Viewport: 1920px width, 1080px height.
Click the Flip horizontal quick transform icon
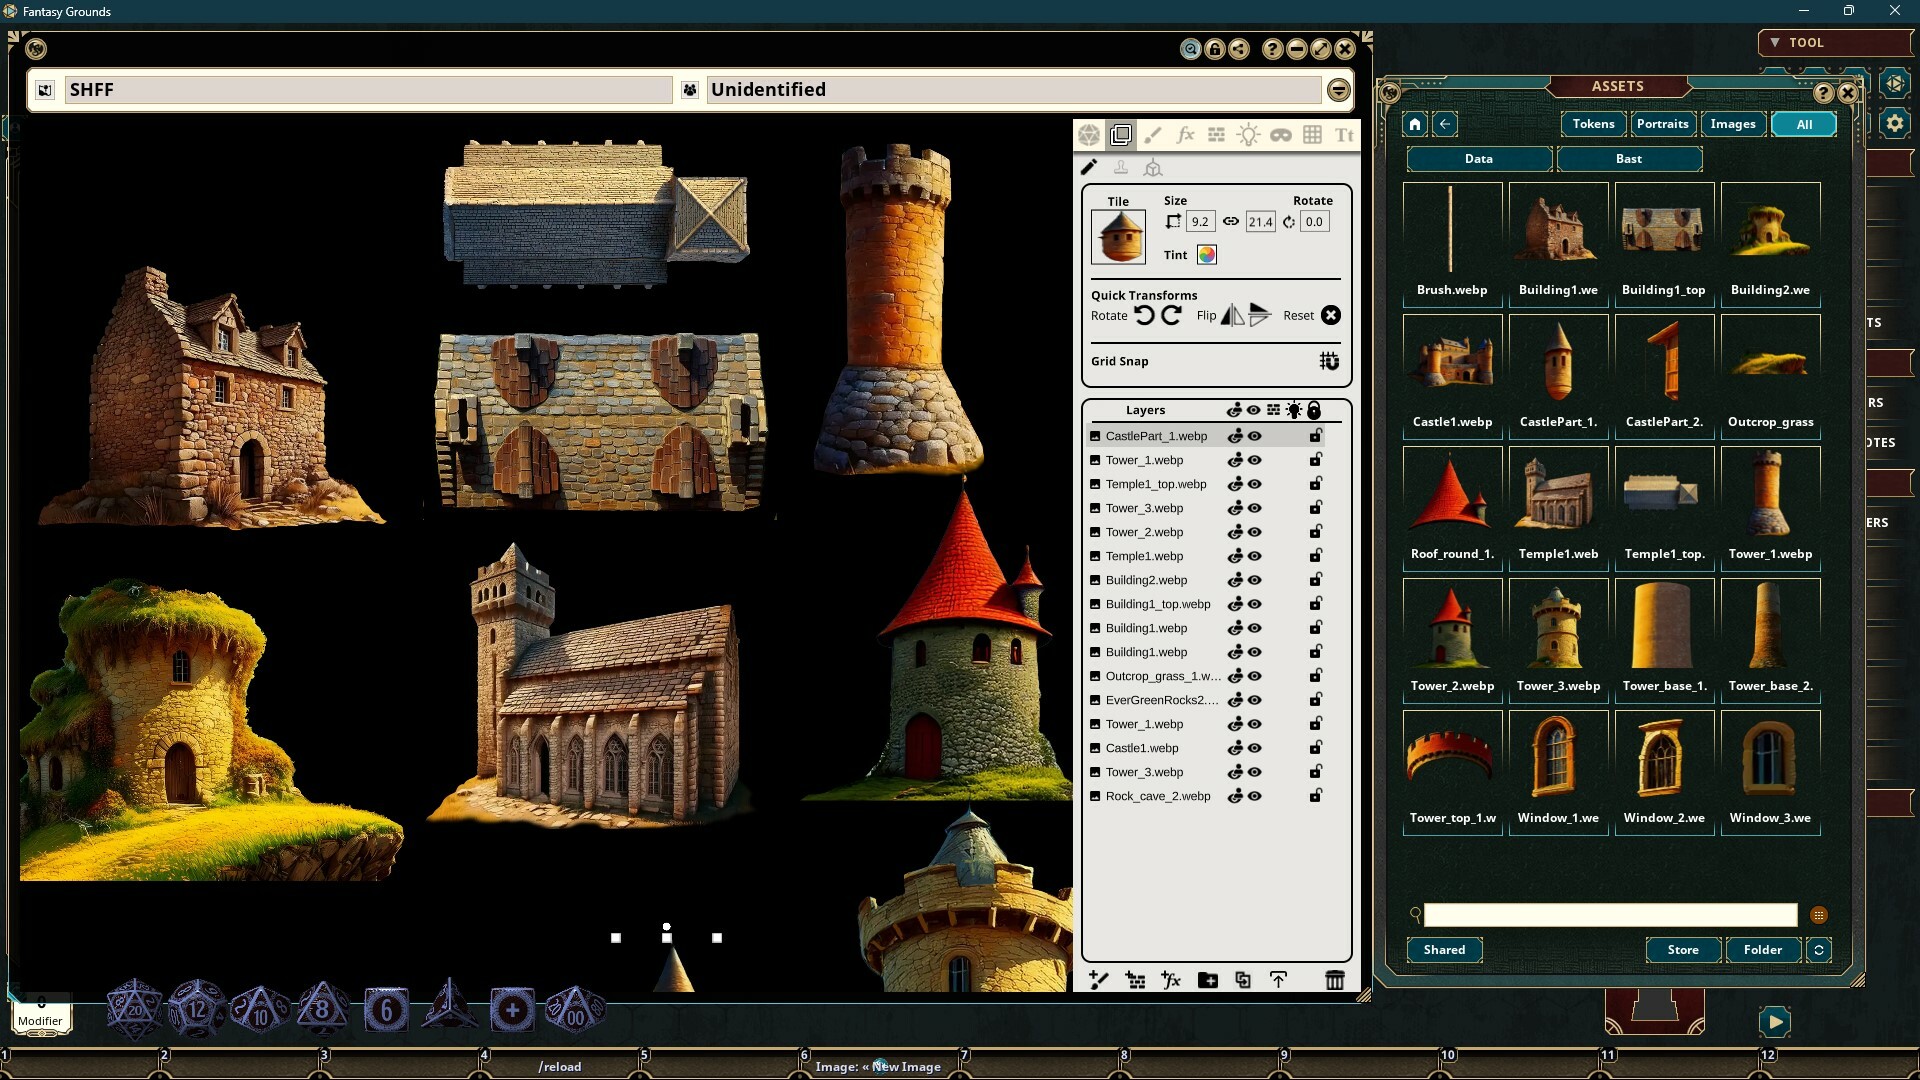pos(1231,315)
